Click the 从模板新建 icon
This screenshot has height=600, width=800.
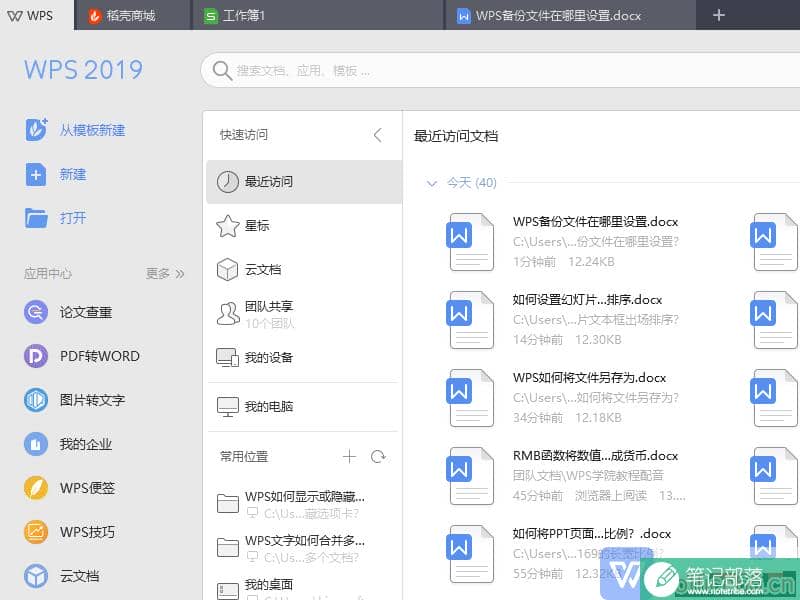pos(36,130)
